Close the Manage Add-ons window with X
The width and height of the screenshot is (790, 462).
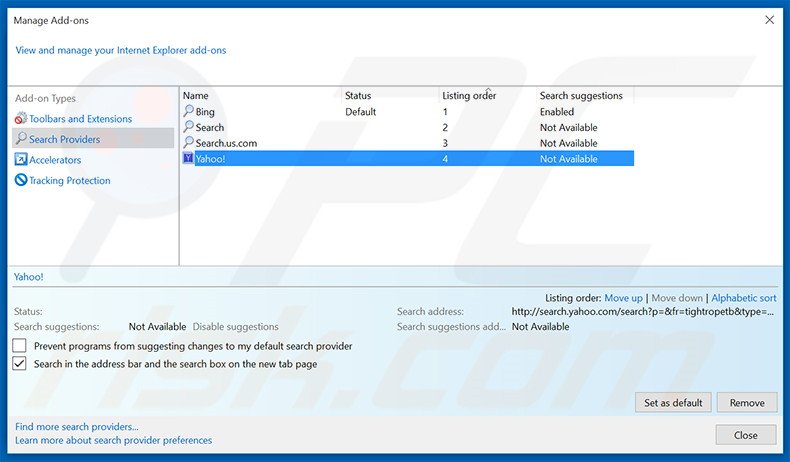coord(769,20)
